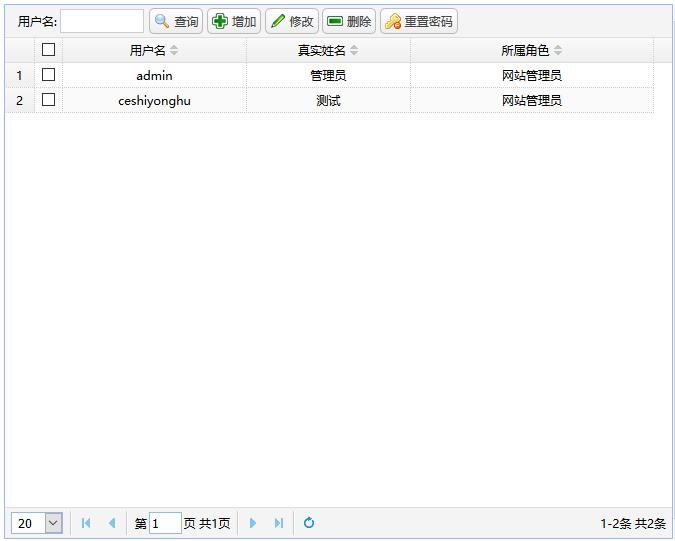Toggle the select-all checkbox in header
Image resolution: width=675 pixels, height=541 pixels.
tap(48, 50)
